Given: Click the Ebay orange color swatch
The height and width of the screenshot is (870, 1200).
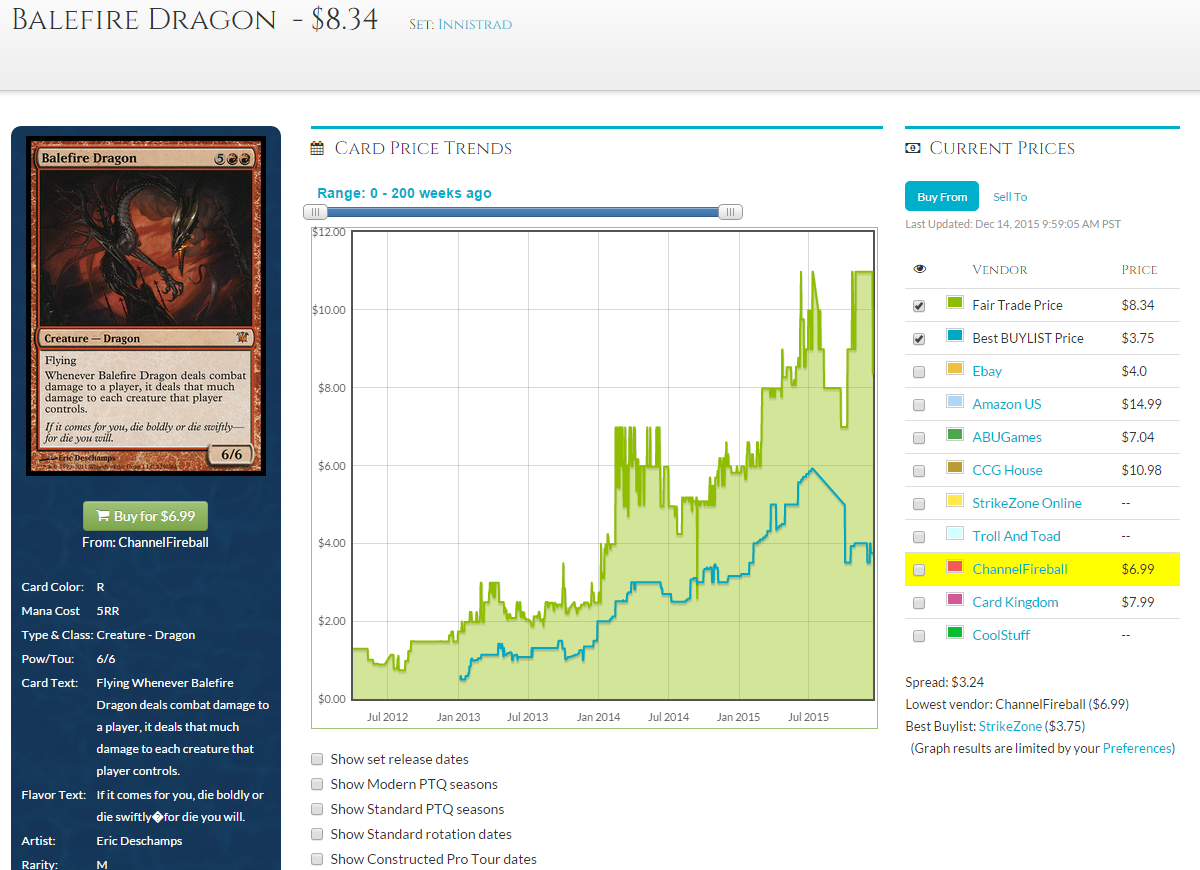Looking at the screenshot, I should coord(955,369).
